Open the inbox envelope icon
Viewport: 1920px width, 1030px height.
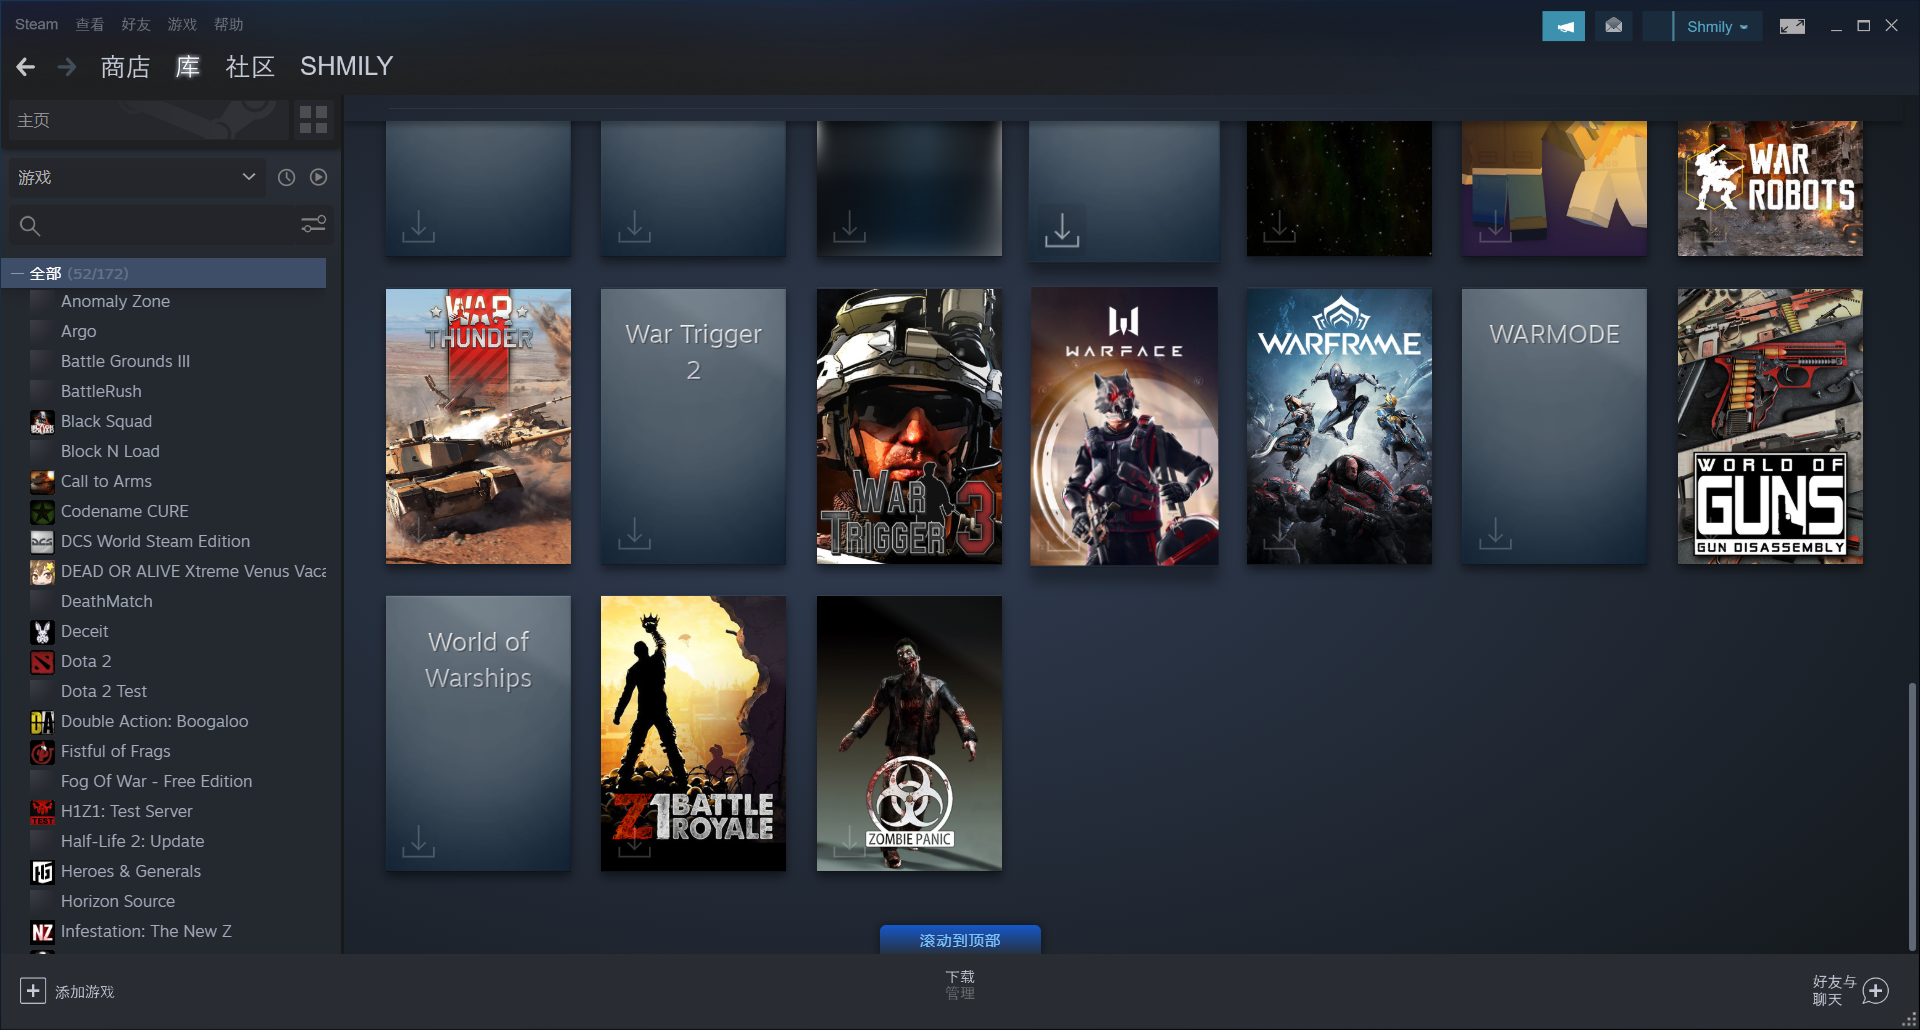[1613, 26]
